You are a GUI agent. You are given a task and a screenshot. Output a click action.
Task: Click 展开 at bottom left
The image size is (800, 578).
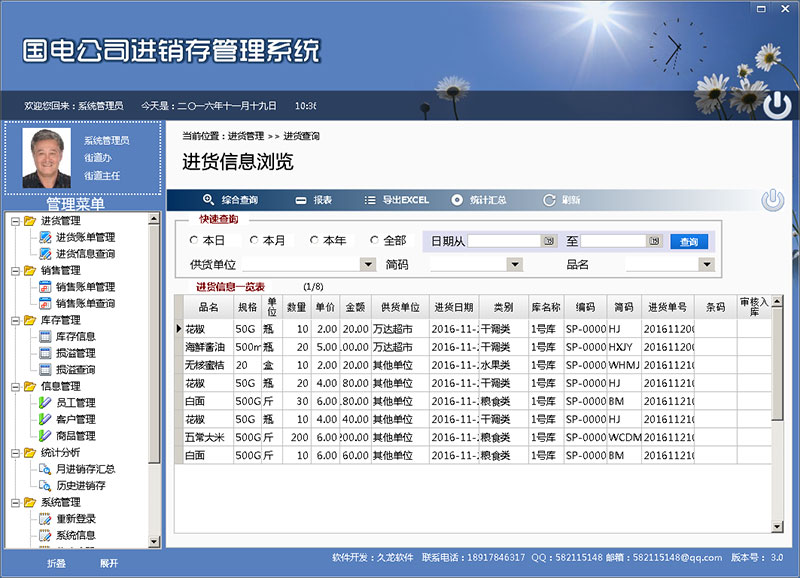pyautogui.click(x=109, y=563)
